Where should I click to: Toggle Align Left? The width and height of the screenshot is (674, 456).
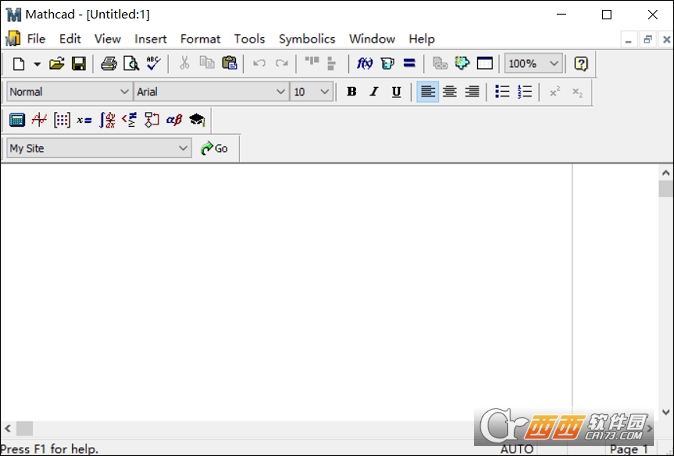[x=428, y=92]
